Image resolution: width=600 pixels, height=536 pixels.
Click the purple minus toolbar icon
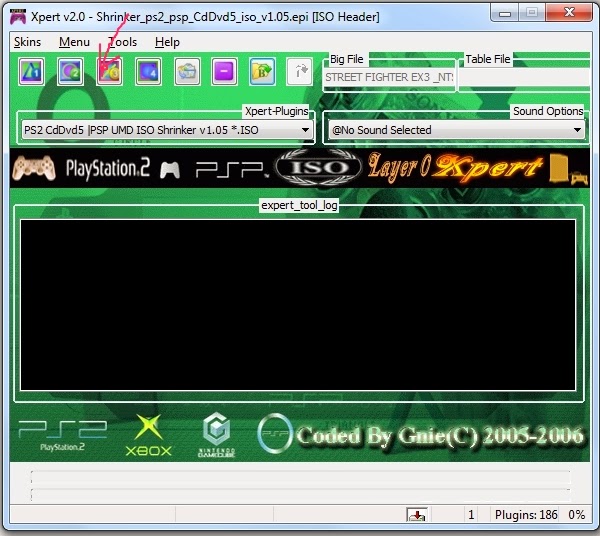tap(224, 72)
